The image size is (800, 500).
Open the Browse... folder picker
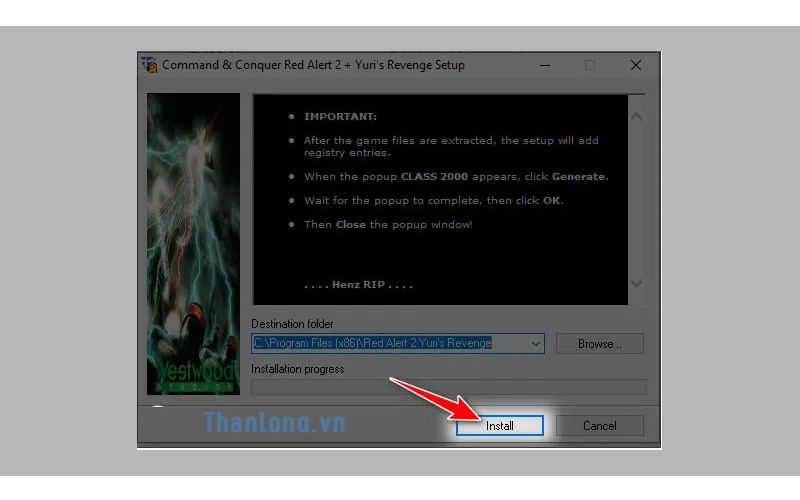(x=599, y=343)
